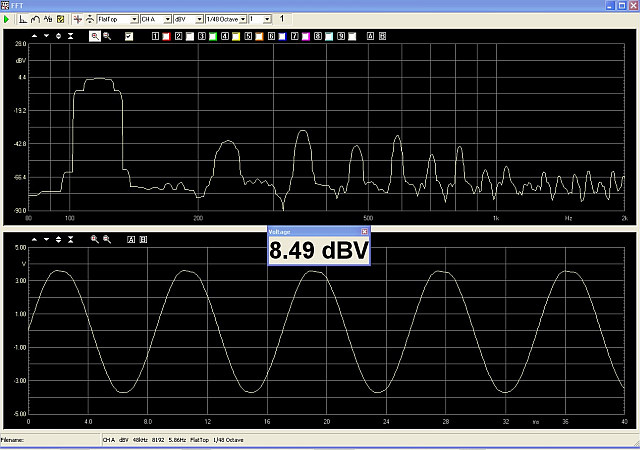Click the averaging icon beside the crosshair

pos(89,19)
